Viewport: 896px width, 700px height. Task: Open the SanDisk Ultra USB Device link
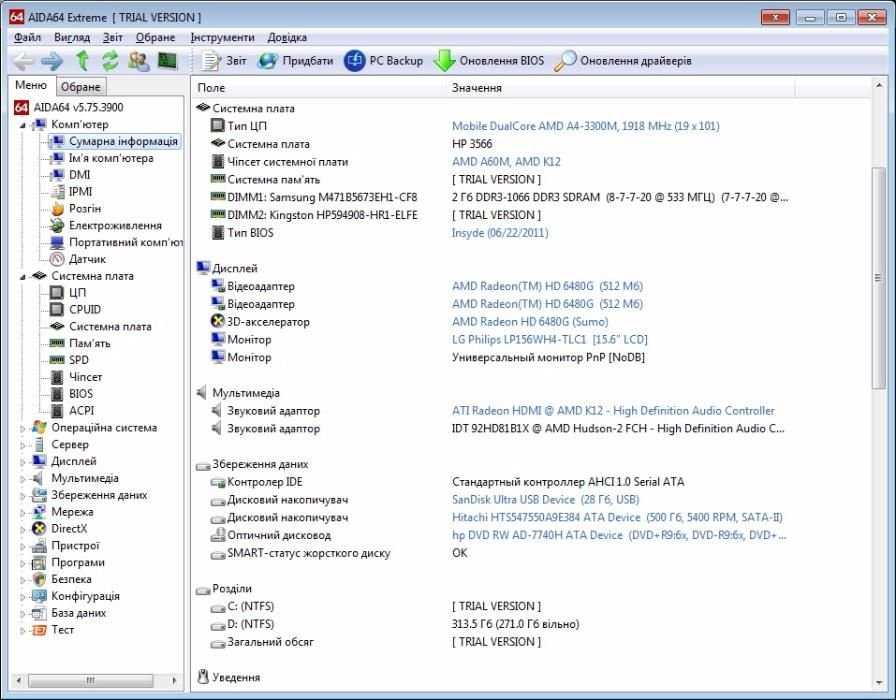pos(545,499)
